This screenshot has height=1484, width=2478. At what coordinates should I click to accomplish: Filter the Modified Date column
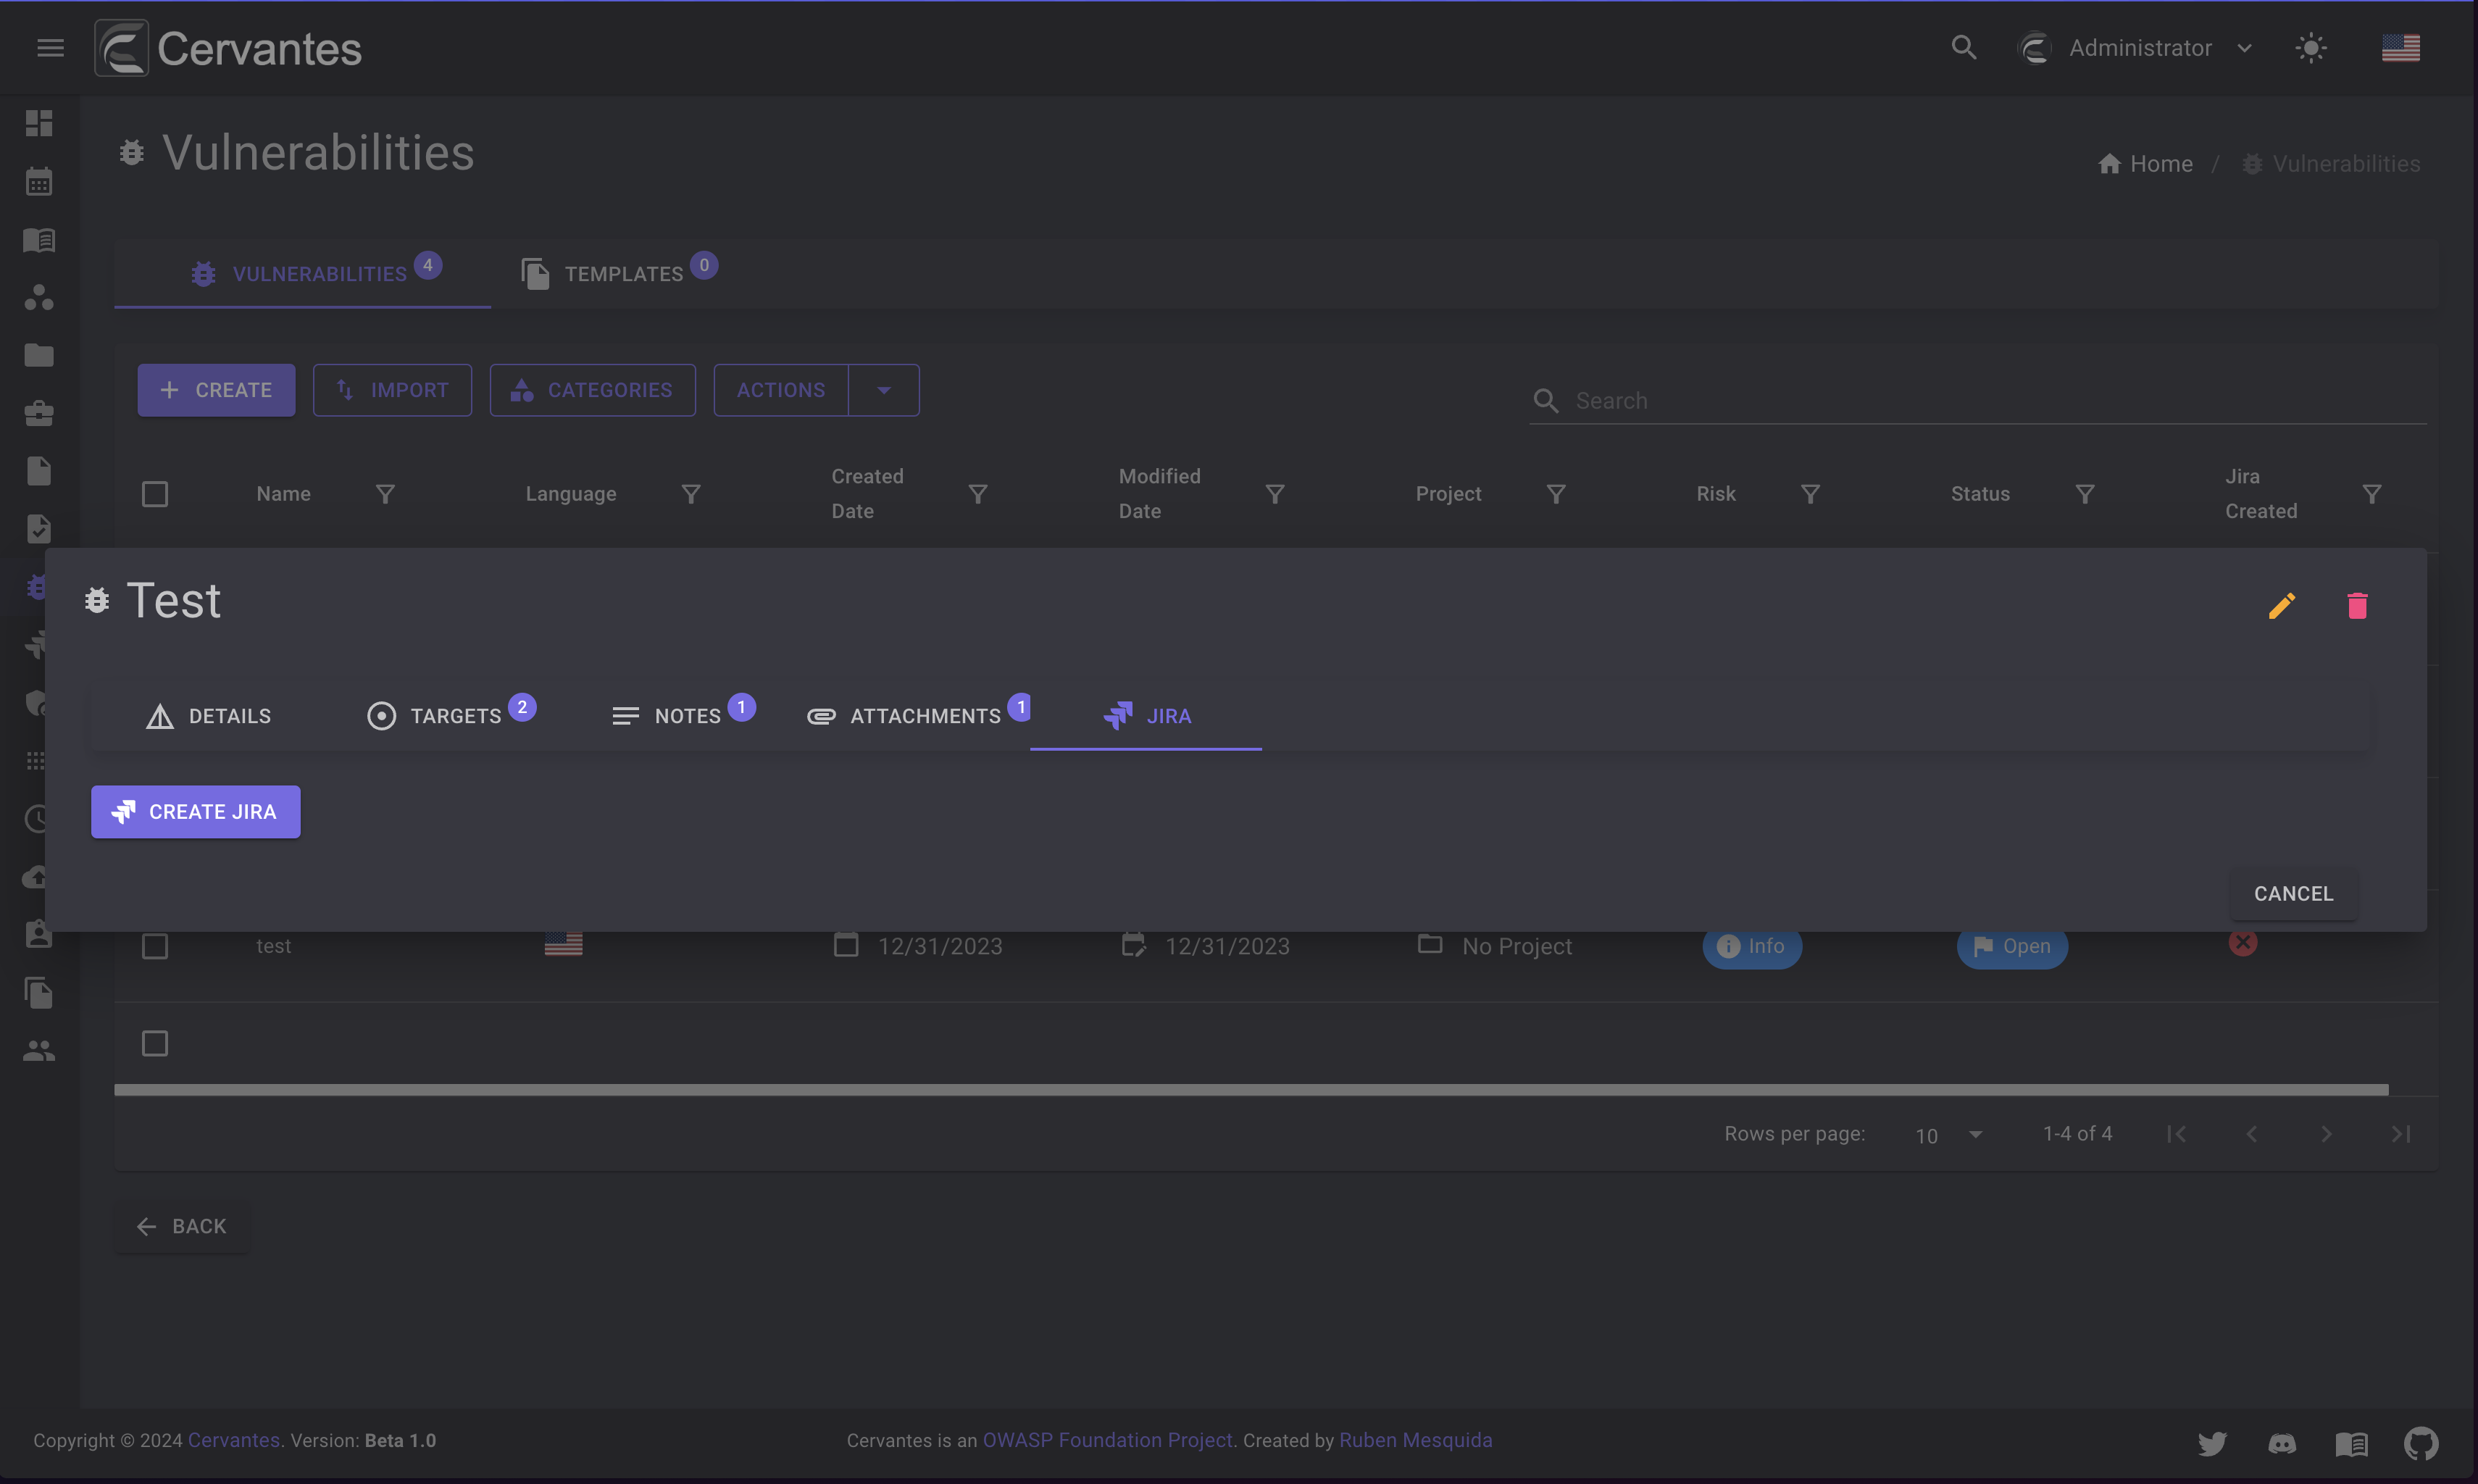click(x=1275, y=494)
